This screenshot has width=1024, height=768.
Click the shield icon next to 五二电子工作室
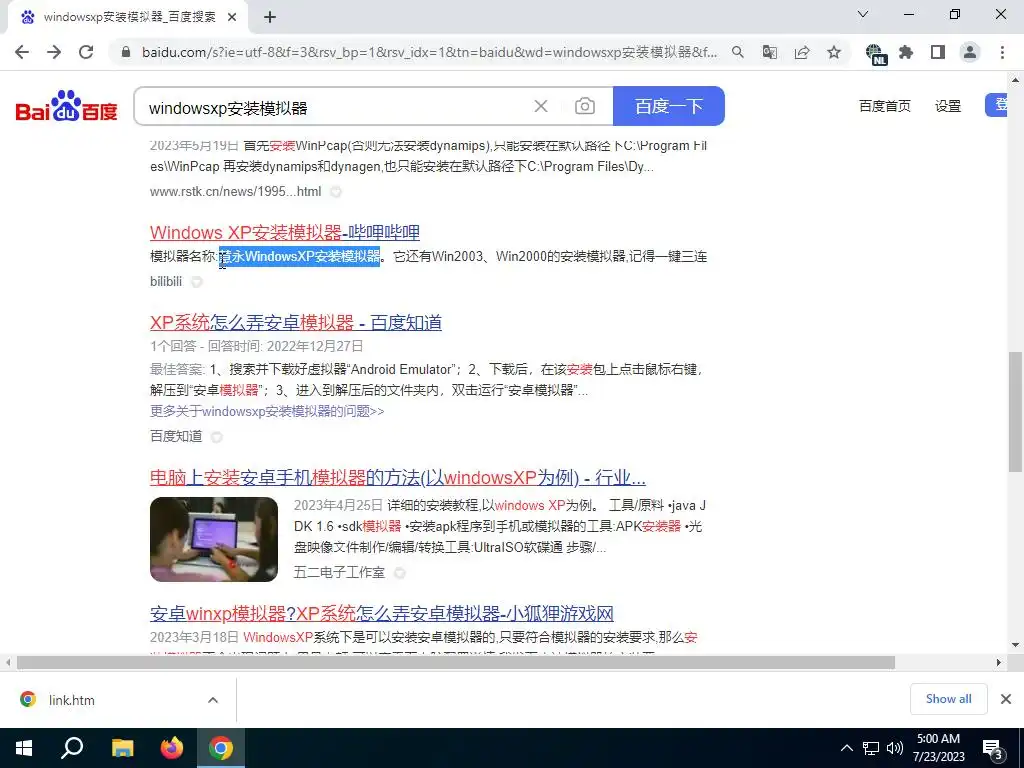point(400,573)
